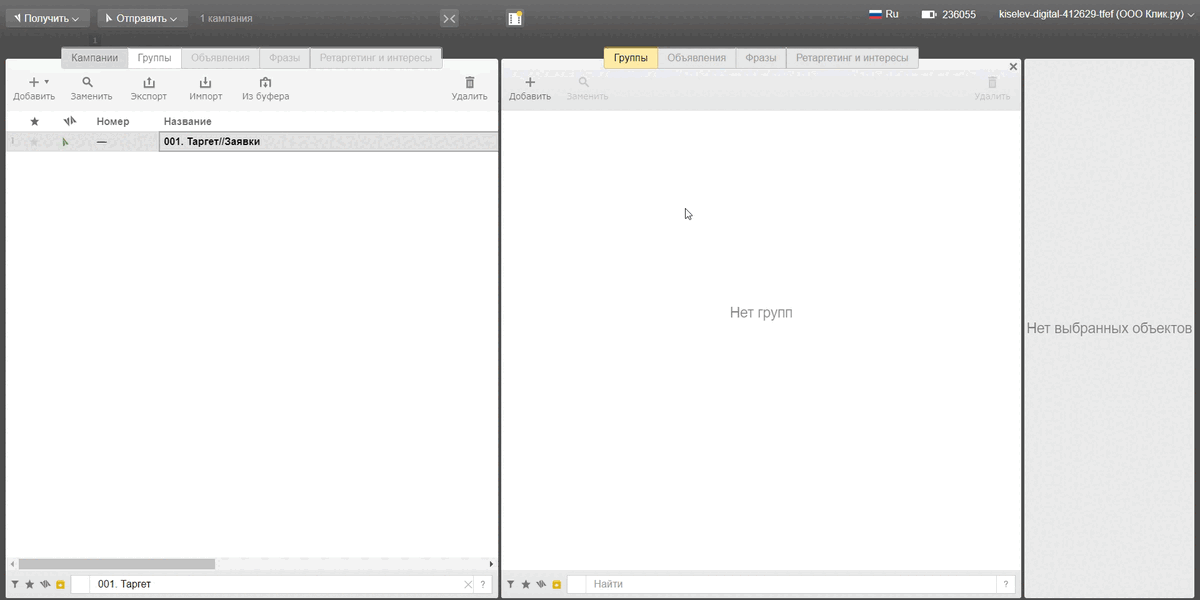This screenshot has width=1200, height=600.
Task: Sort by star column header
Action: (x=34, y=121)
